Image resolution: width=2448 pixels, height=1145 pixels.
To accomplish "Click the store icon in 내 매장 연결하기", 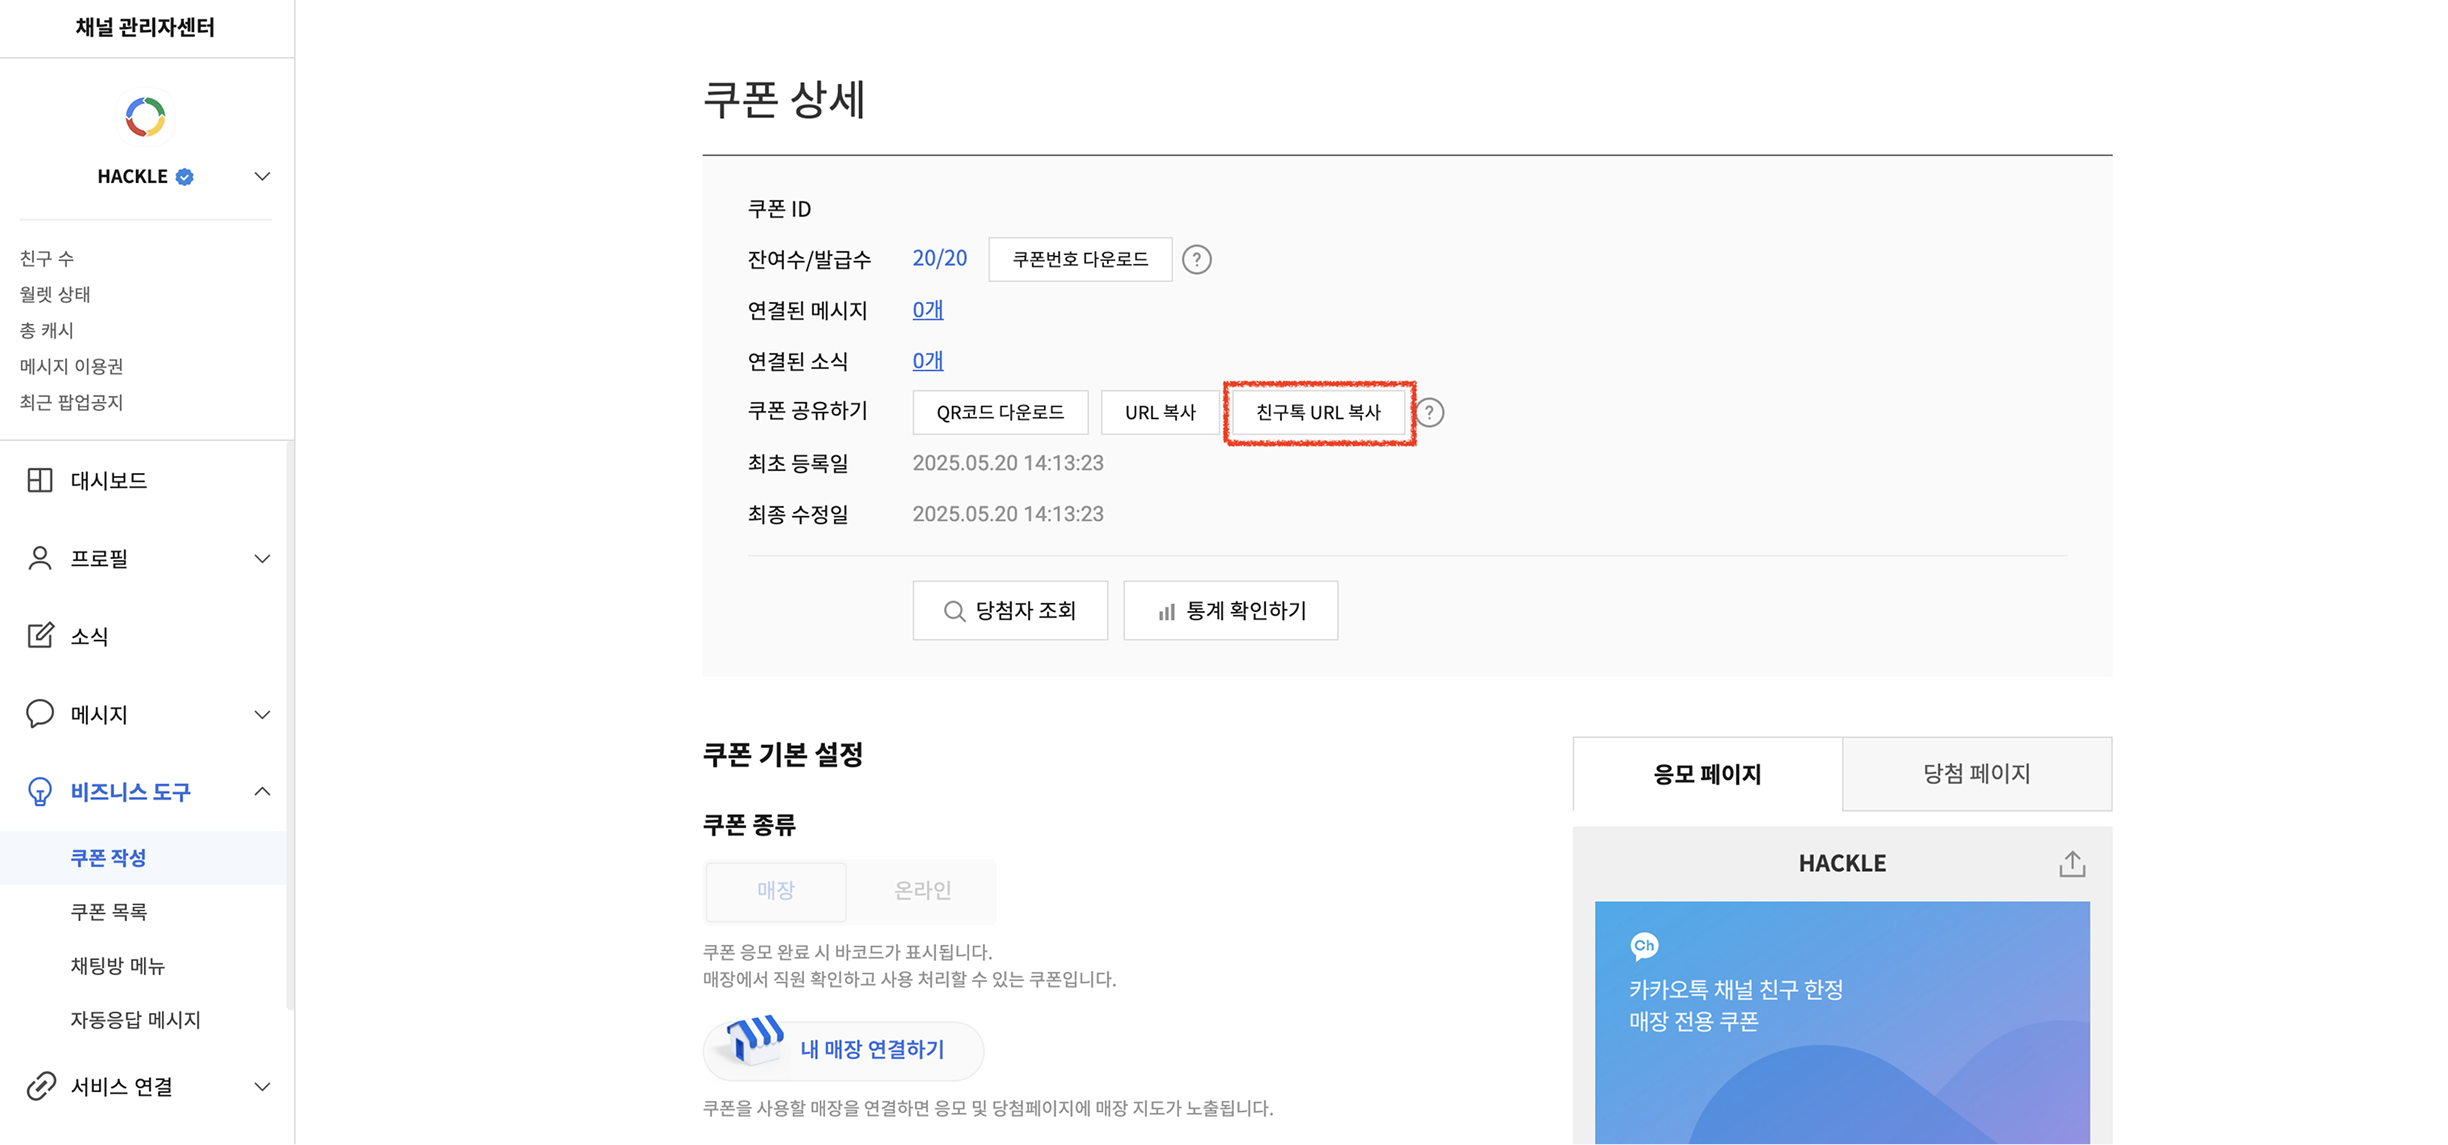I will point(754,1040).
